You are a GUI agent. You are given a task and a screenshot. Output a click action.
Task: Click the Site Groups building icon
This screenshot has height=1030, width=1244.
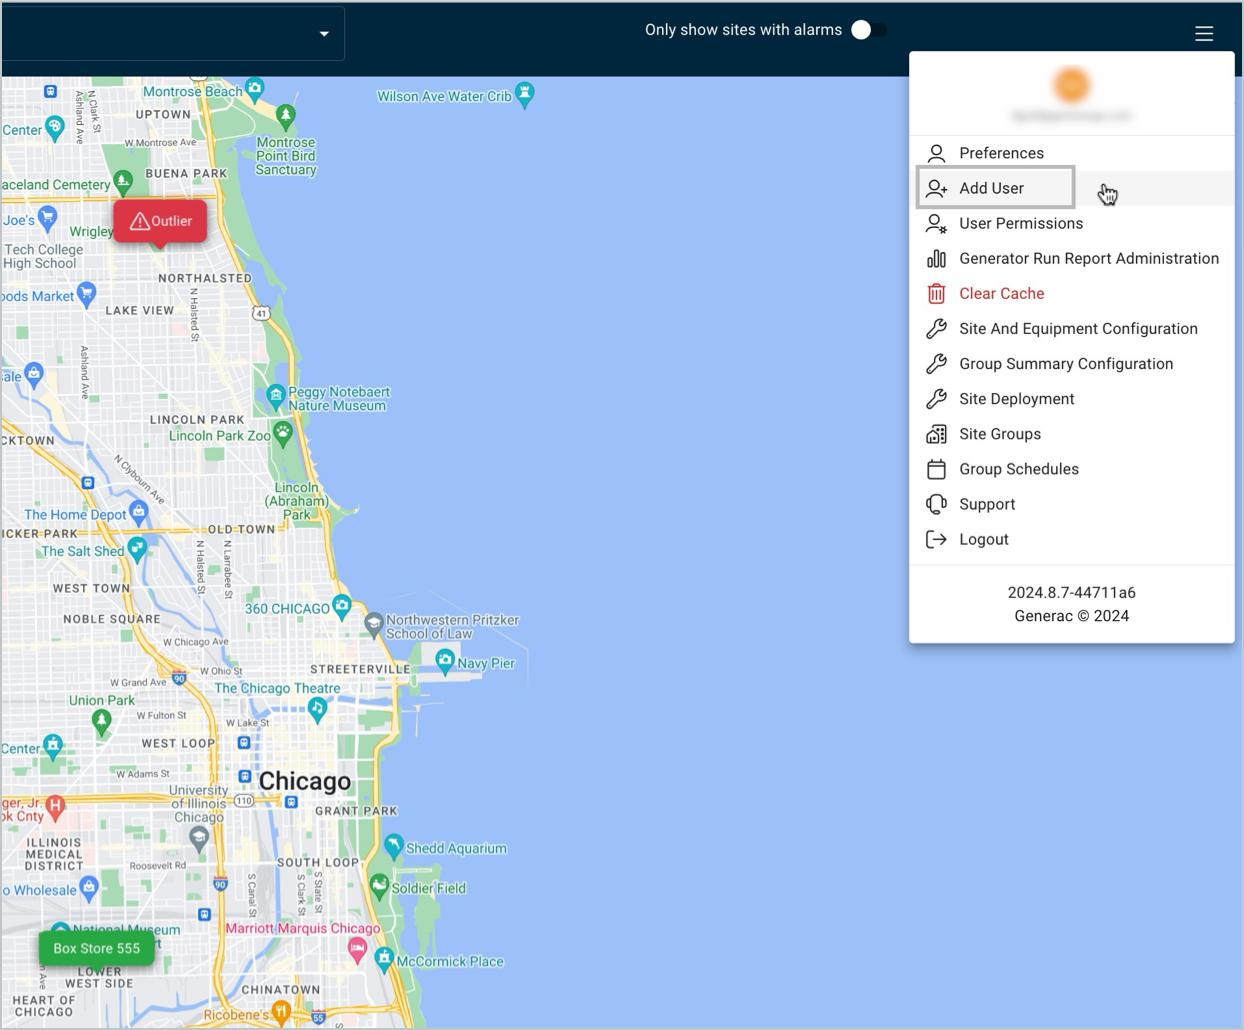coord(936,434)
